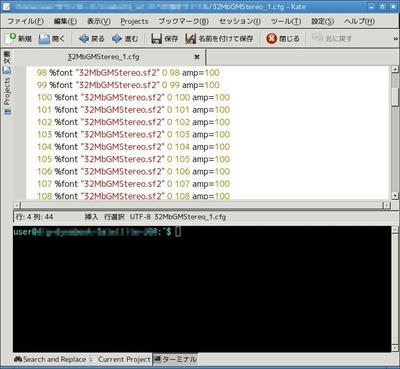Open the Projects menu
Viewport: 400px width, 369px height.
pos(134,21)
